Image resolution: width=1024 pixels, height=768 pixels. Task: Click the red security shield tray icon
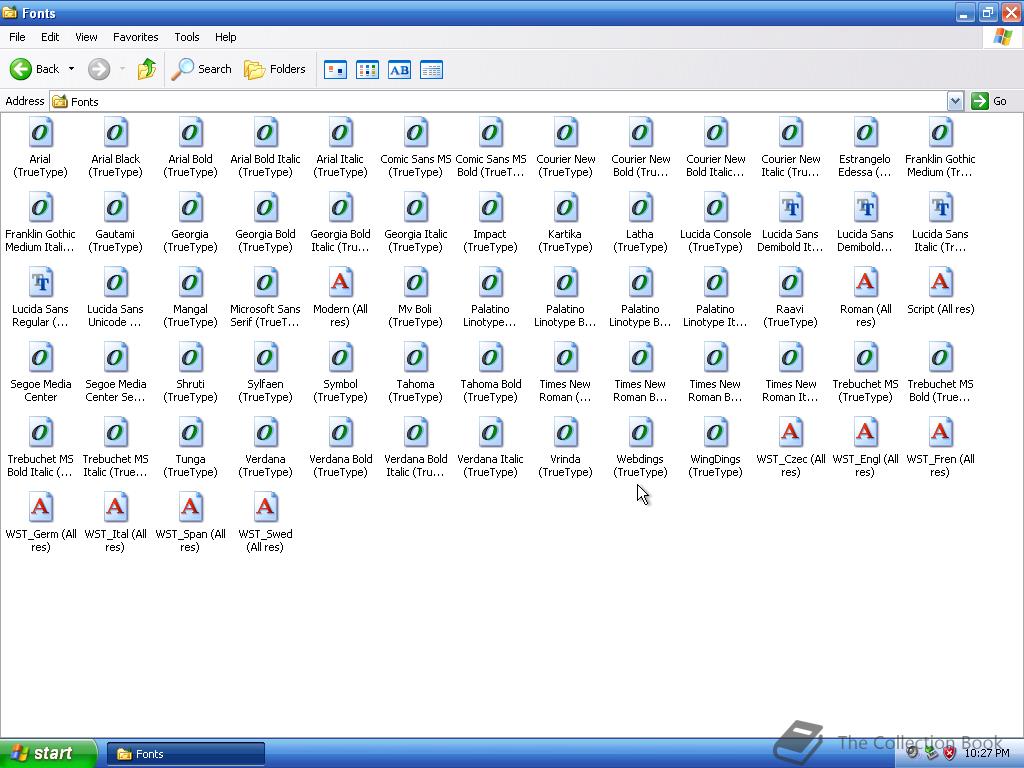pyautogui.click(x=949, y=753)
